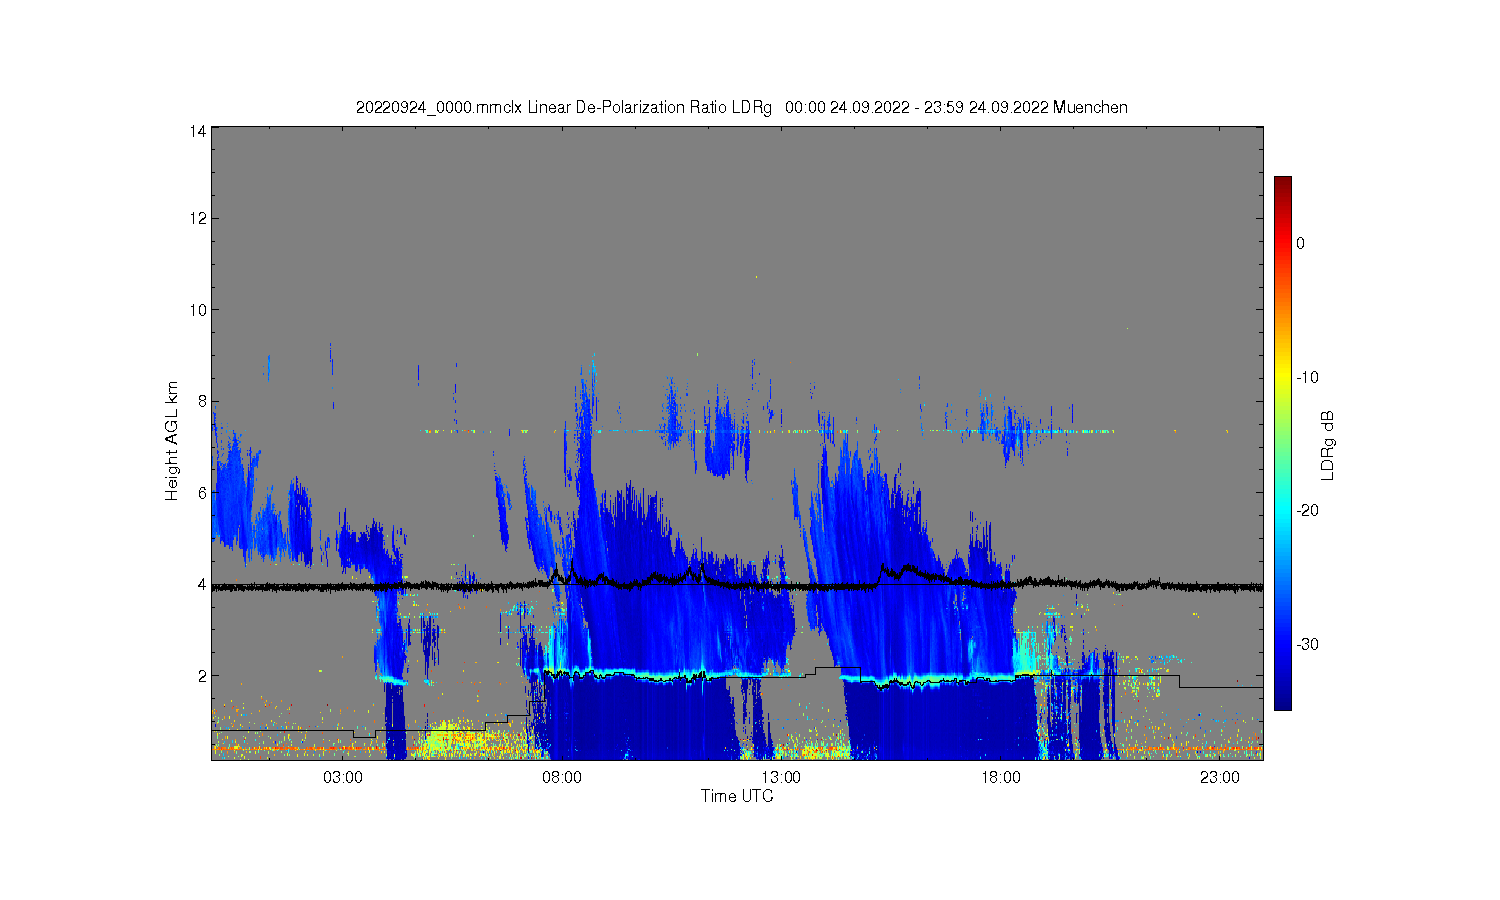Viewport: 1500px width, 900px height.
Task: Click the yellow band of the colorbar
Action: pos(1282,377)
